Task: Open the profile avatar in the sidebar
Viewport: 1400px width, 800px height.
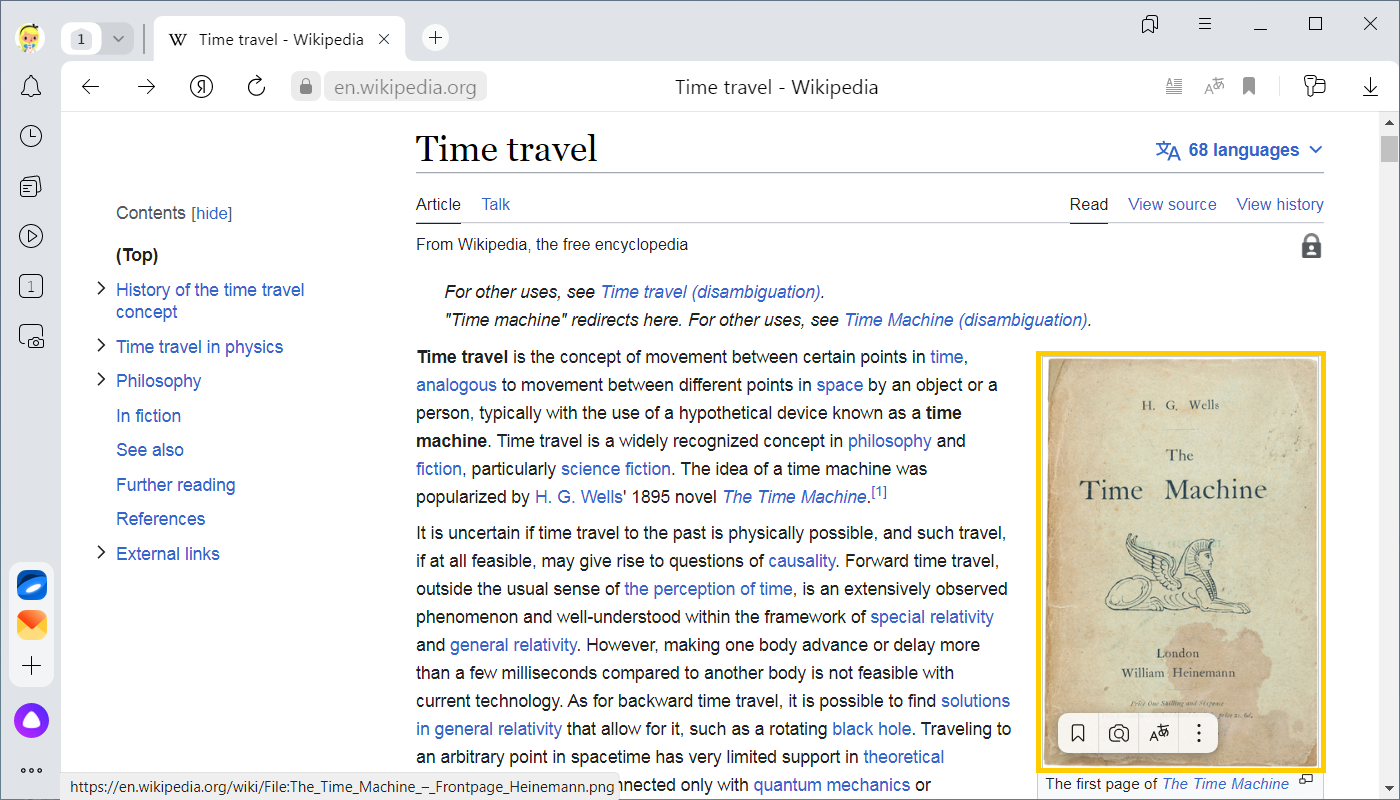Action: pyautogui.click(x=31, y=39)
